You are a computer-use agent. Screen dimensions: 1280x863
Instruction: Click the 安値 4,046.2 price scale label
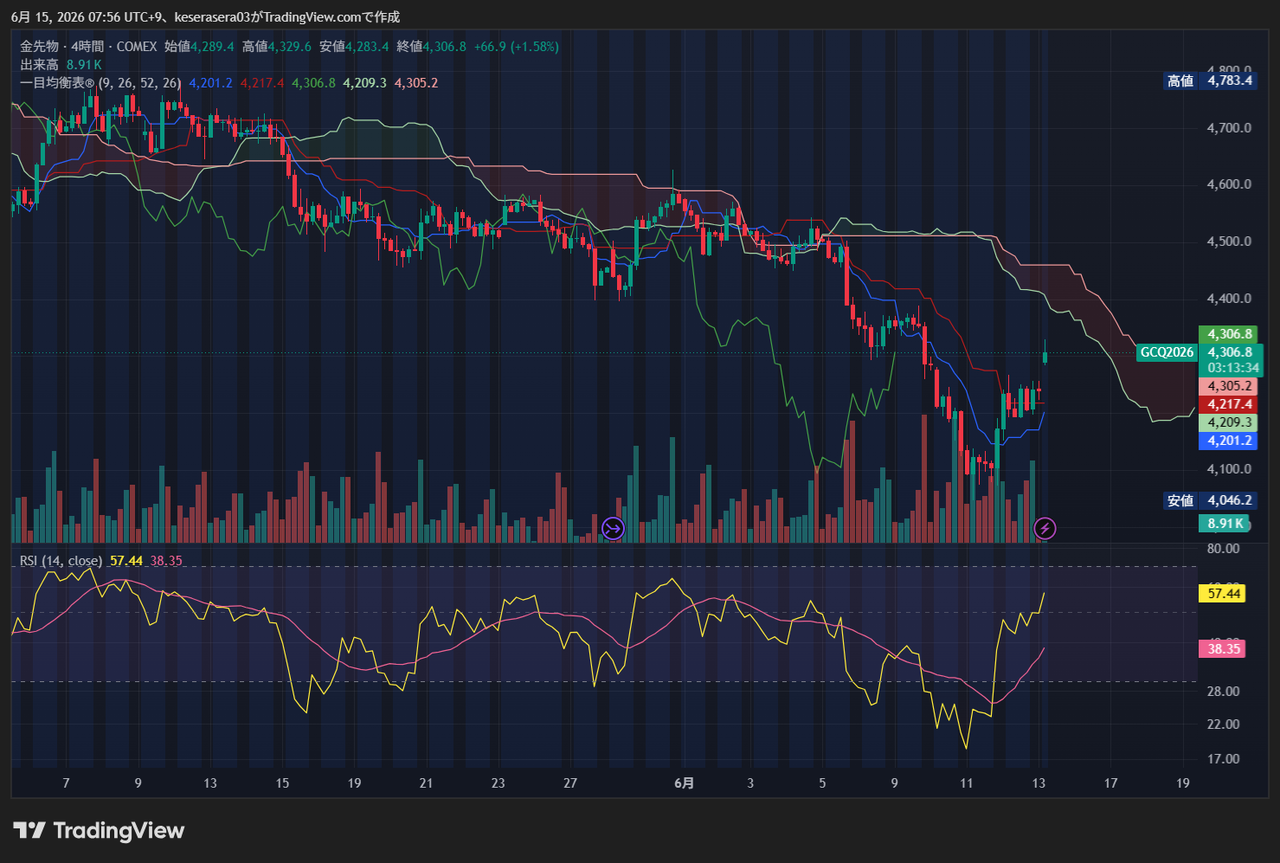pos(1210,501)
